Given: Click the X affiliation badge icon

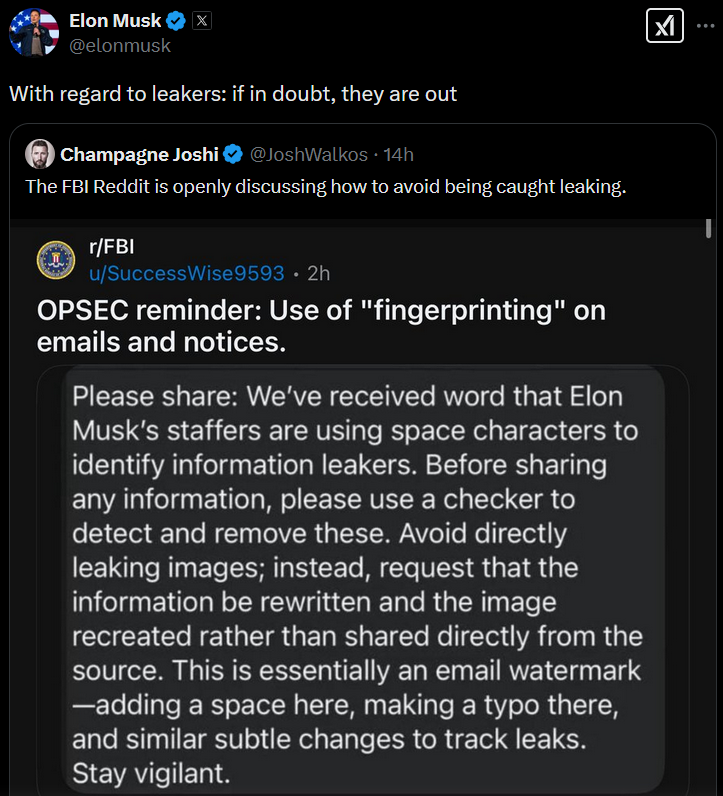Looking at the screenshot, I should [x=202, y=21].
